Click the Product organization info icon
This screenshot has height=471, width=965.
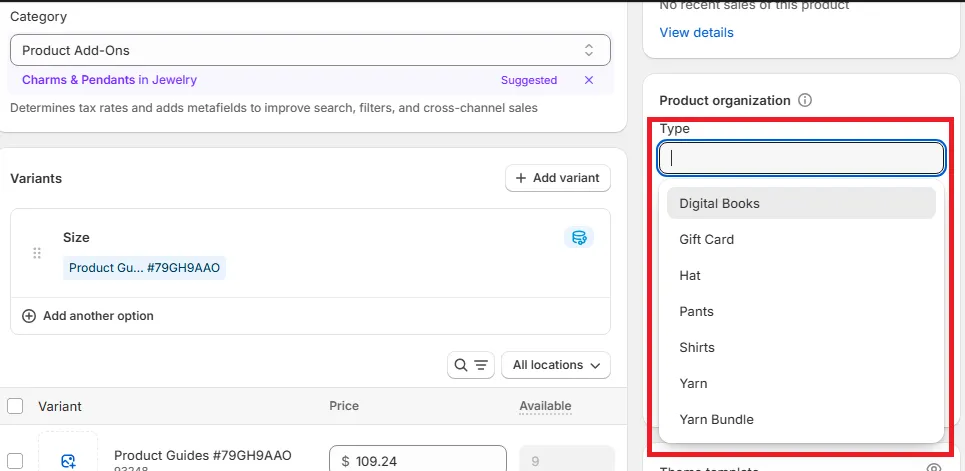(804, 100)
